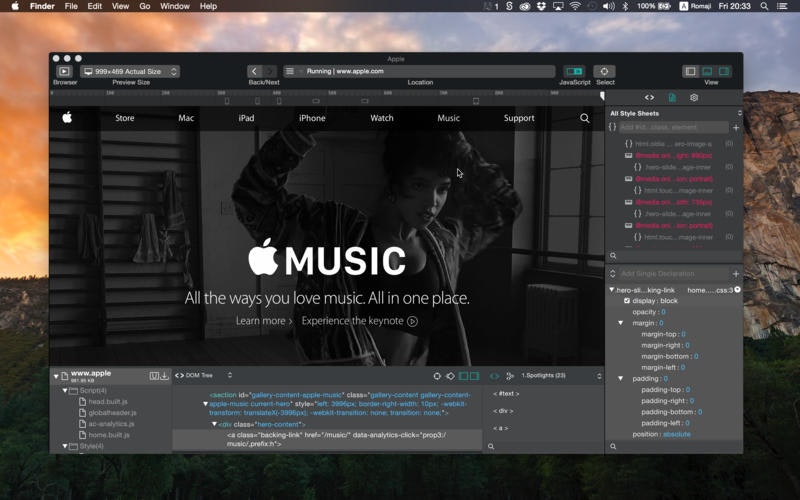Go forward with the Next arrow button

(x=269, y=71)
